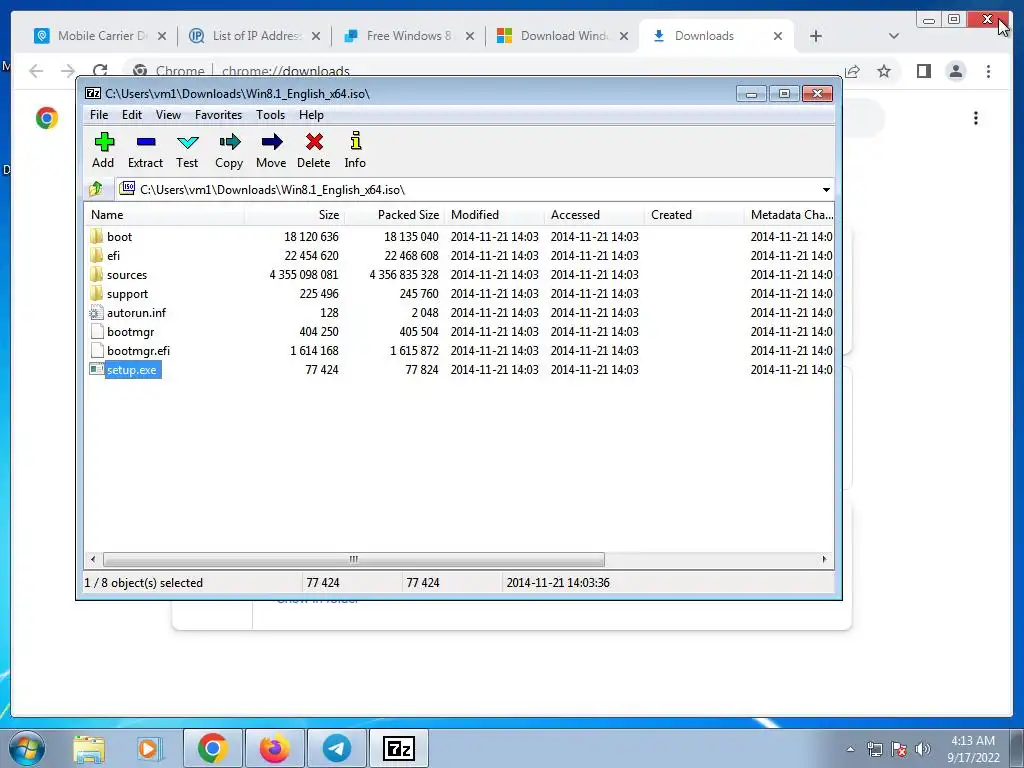Click the Action Center flag tray icon
Image resolution: width=1024 pixels, height=768 pixels.
point(899,749)
